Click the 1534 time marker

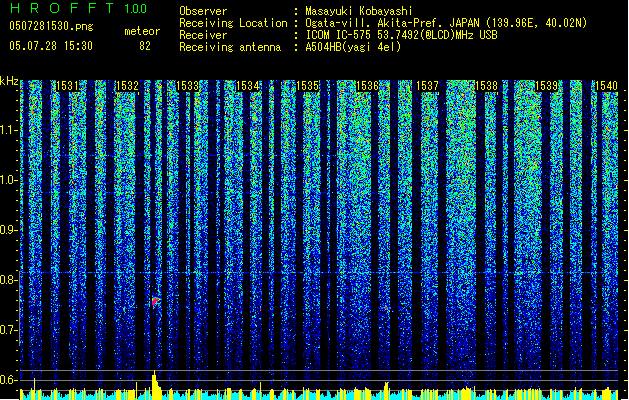tap(248, 86)
